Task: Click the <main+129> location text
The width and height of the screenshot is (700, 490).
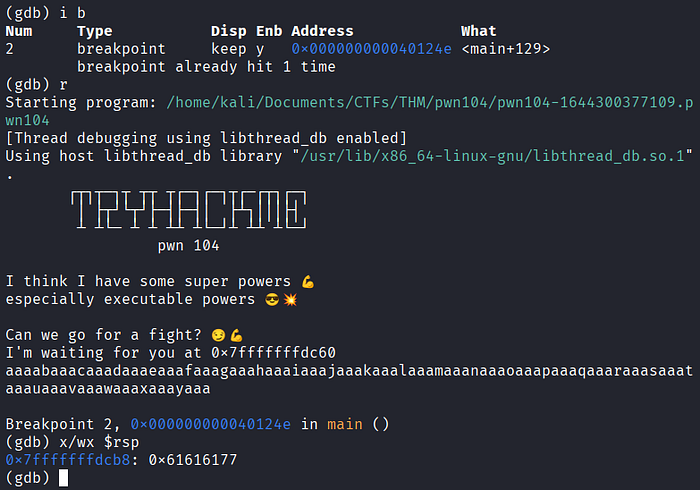Action: 506,49
